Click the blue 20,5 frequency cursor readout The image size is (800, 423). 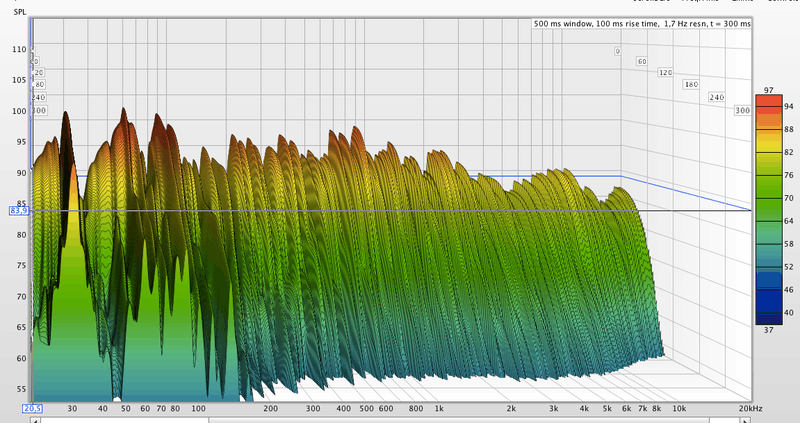[32, 408]
